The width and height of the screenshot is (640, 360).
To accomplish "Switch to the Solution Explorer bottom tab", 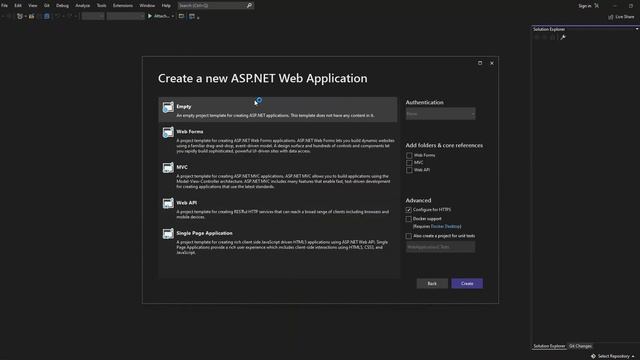I will coord(549,346).
